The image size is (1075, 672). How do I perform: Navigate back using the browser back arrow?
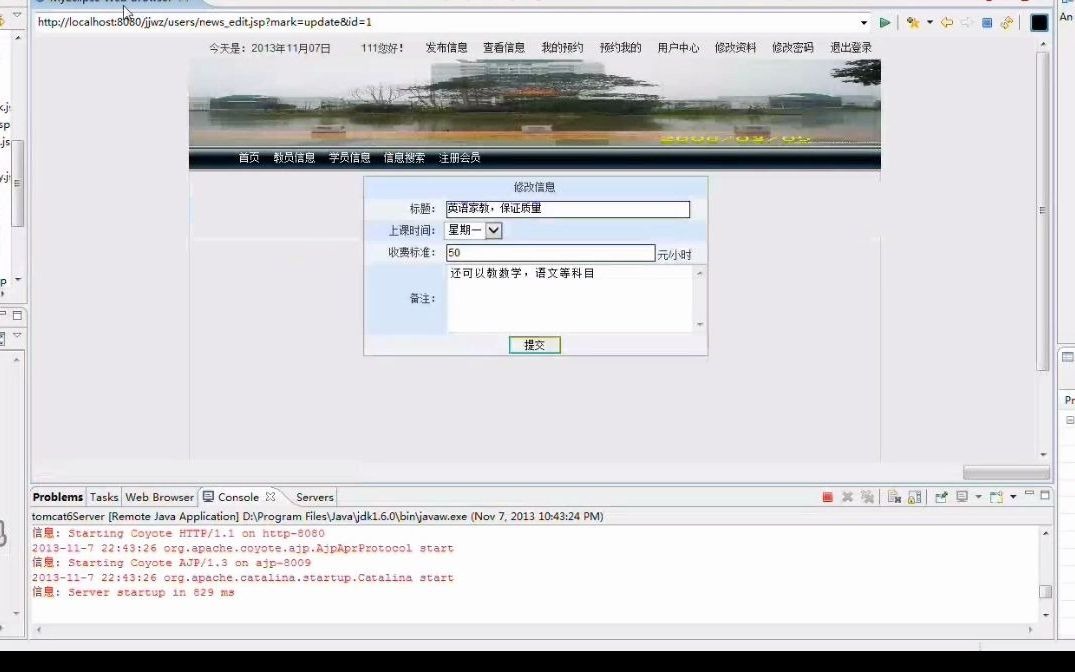point(947,21)
